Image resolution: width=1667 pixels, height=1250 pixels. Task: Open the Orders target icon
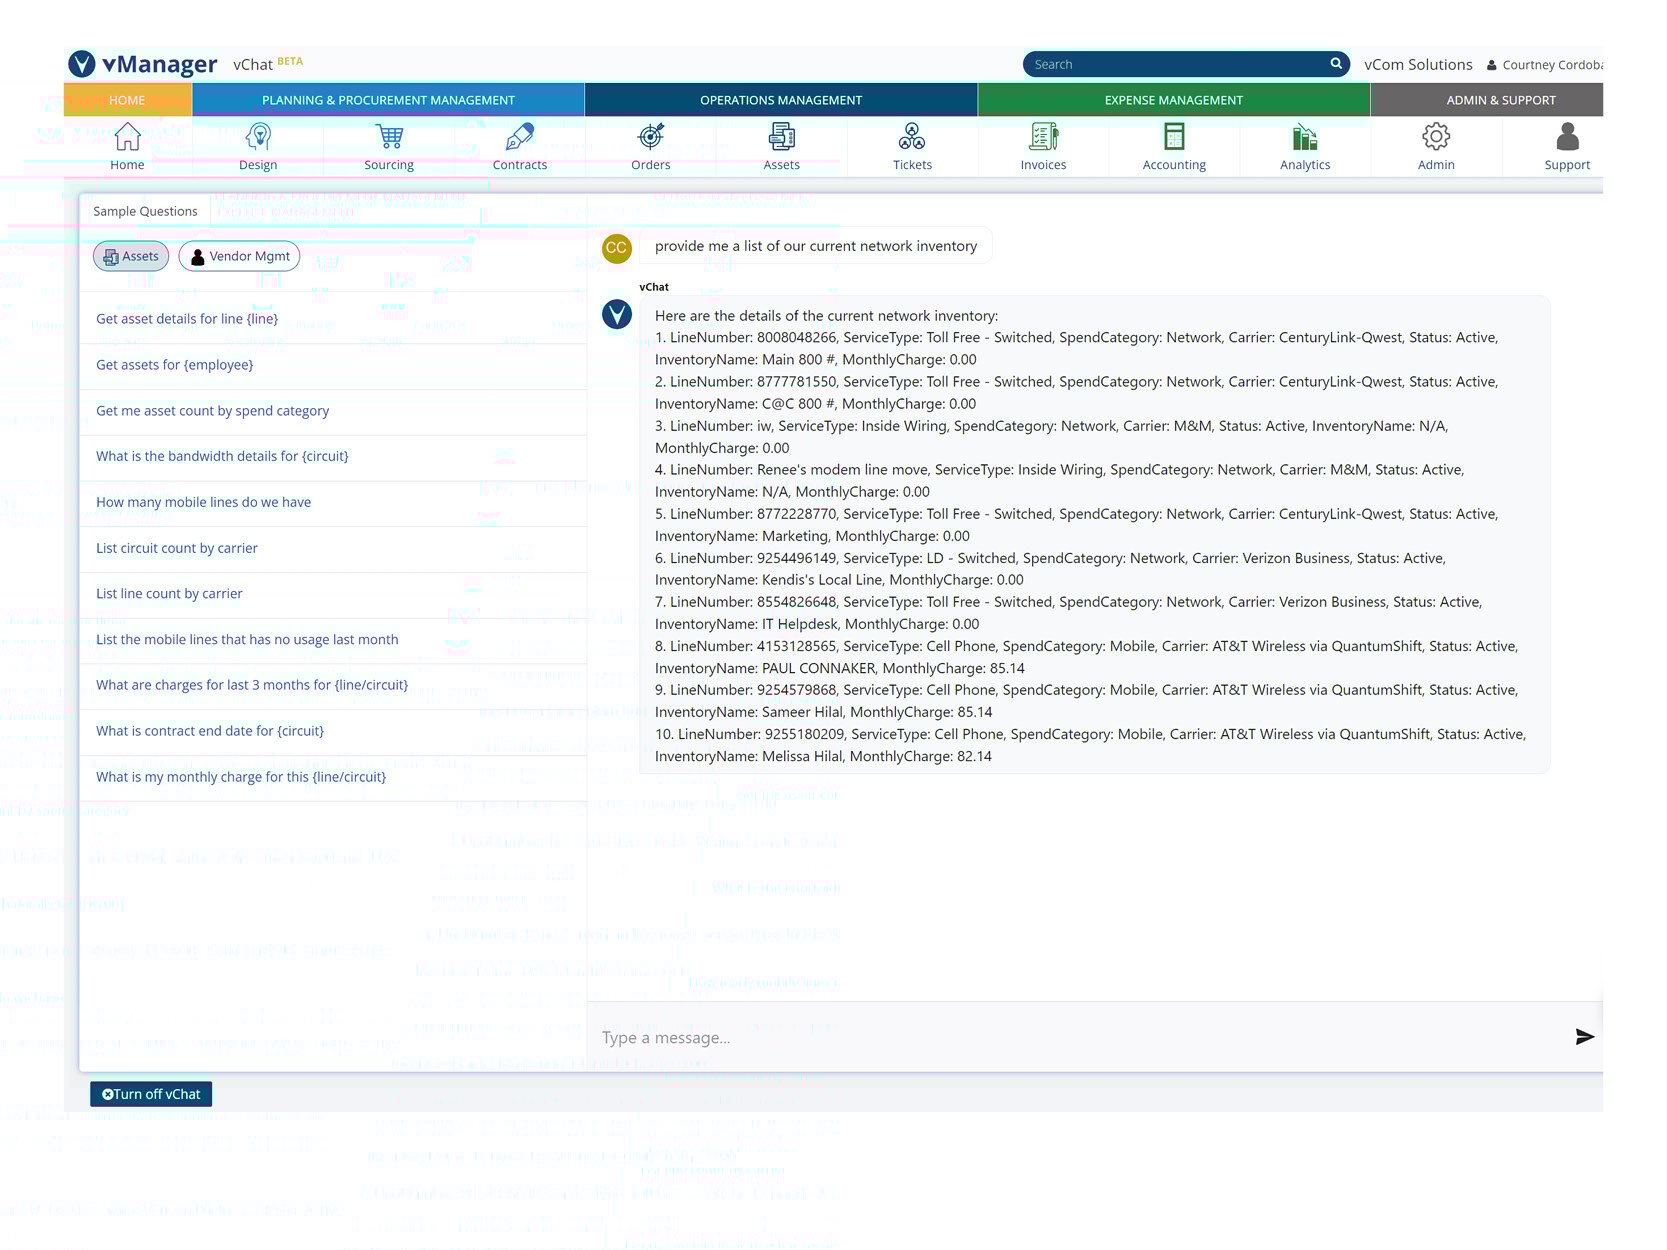click(650, 145)
